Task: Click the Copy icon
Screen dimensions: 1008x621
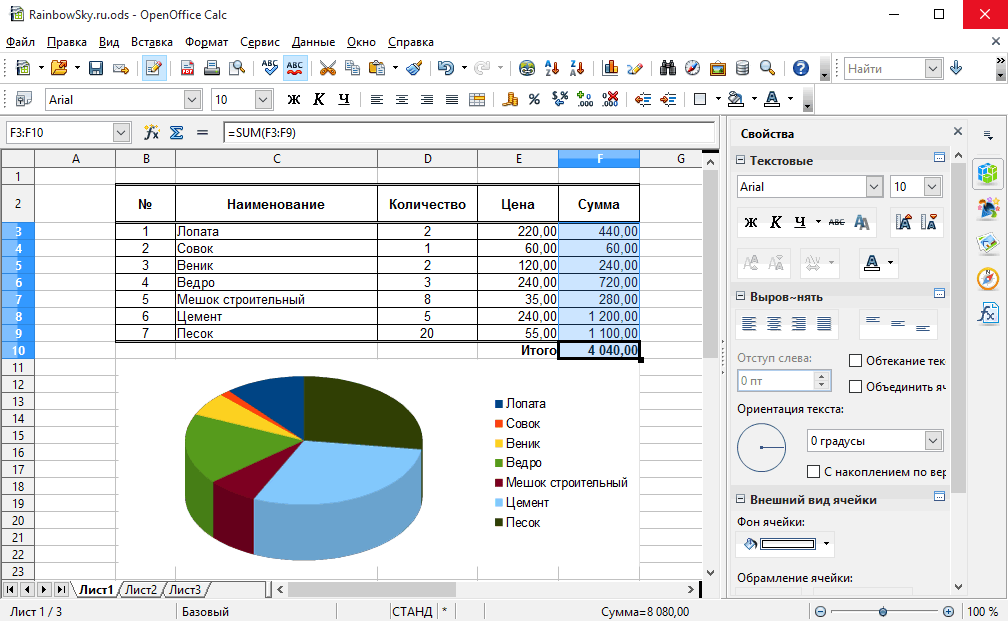Action: 352,68
